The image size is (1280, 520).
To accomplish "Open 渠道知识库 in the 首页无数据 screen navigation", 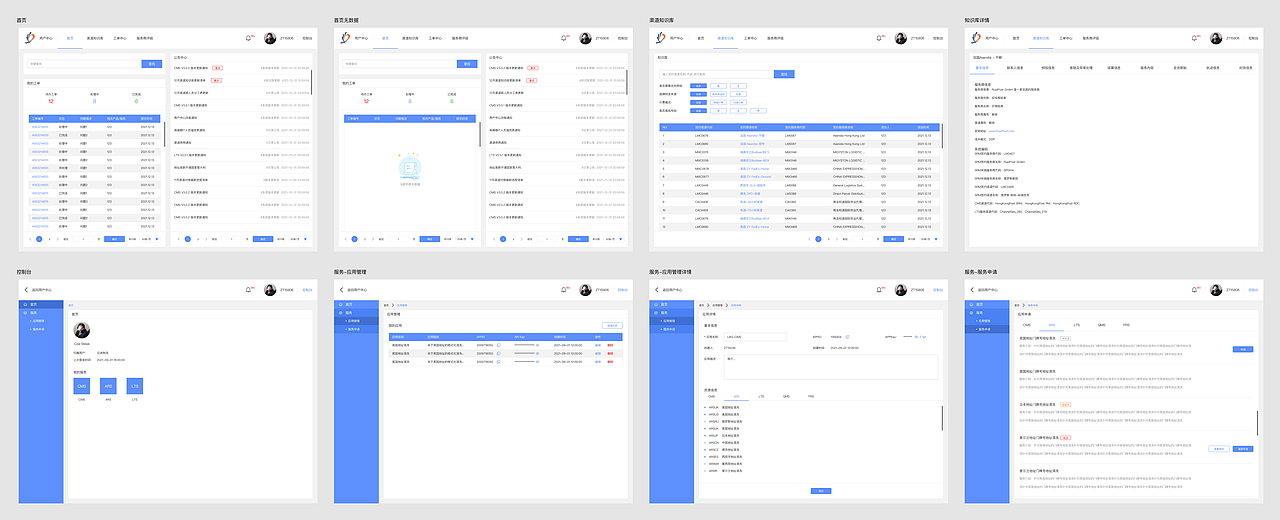I will pos(412,38).
